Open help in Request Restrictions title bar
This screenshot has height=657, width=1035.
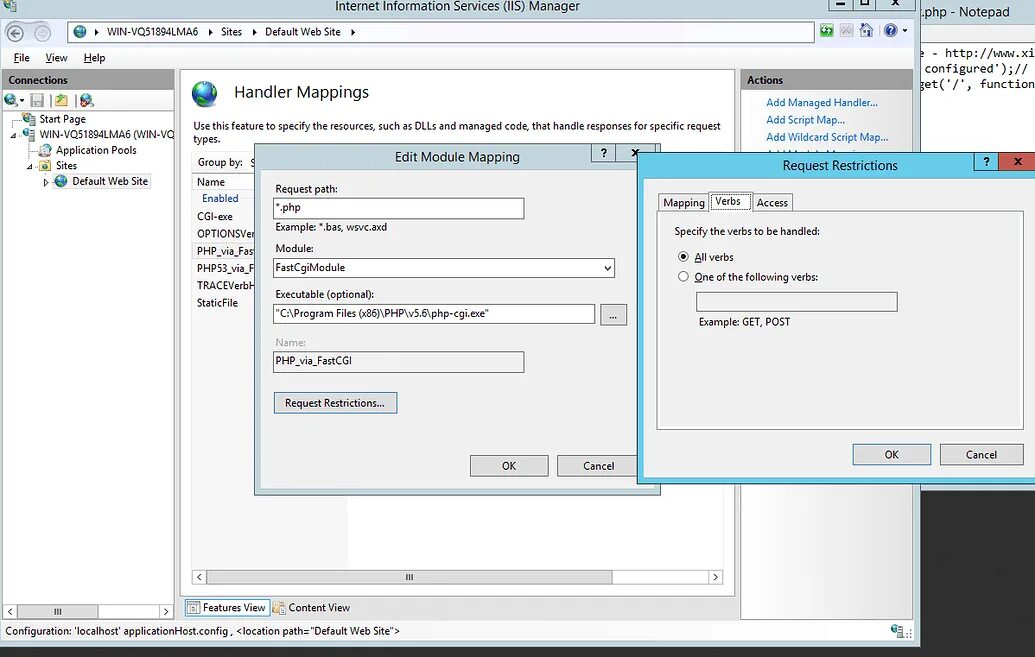point(986,162)
